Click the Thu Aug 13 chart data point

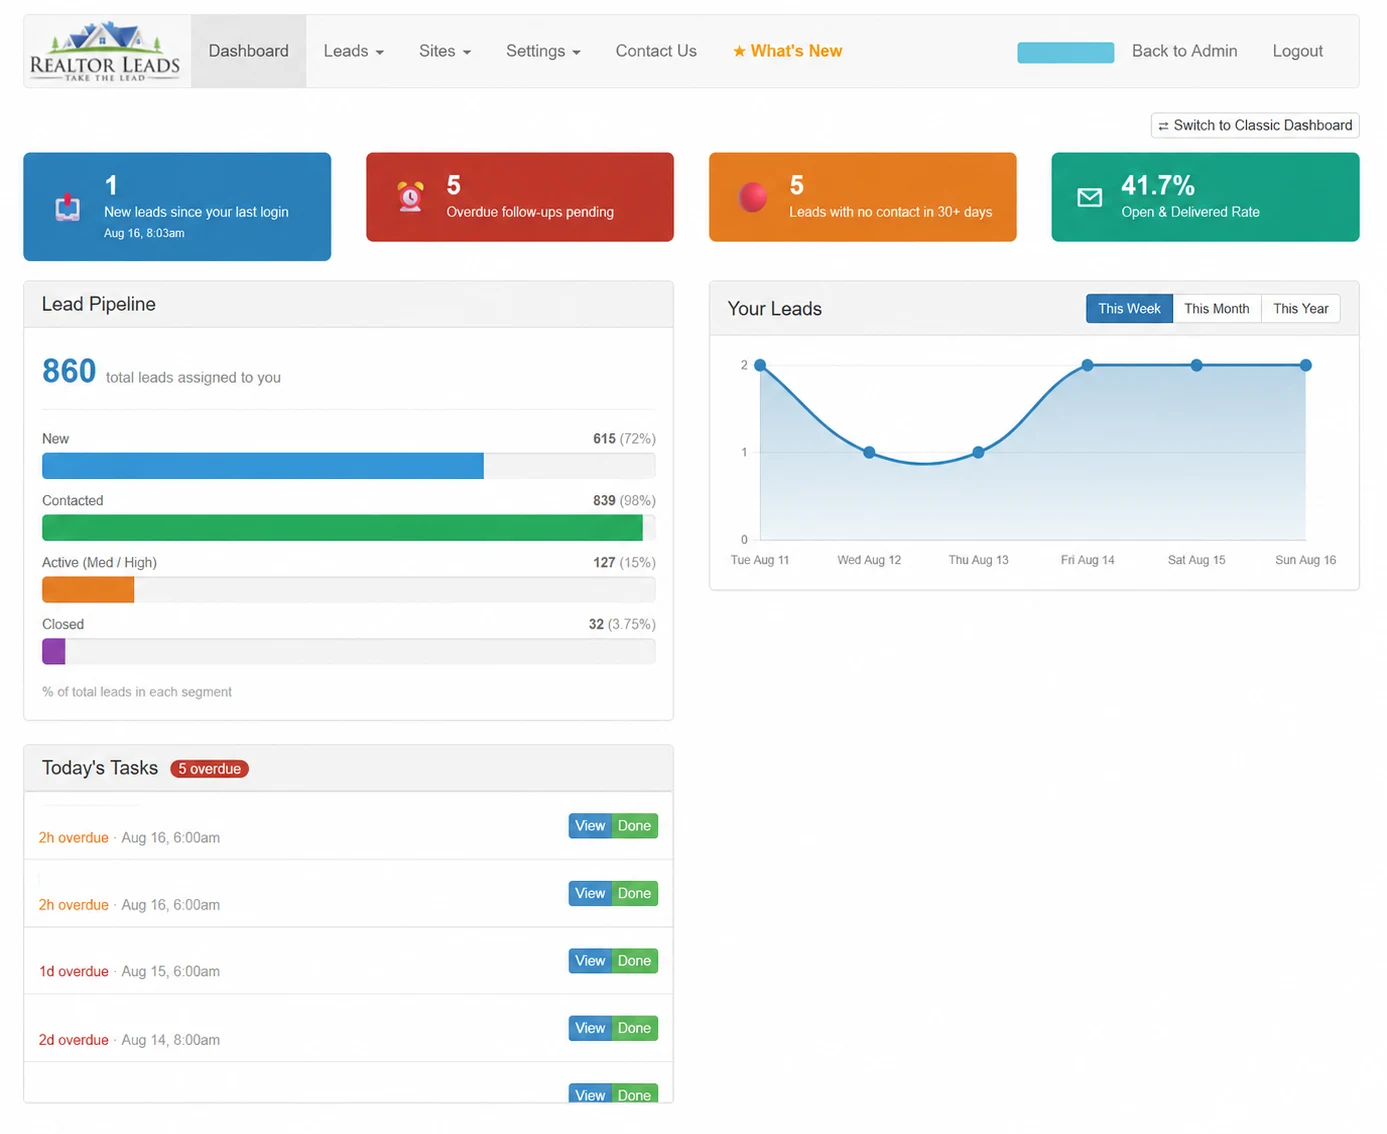point(978,453)
